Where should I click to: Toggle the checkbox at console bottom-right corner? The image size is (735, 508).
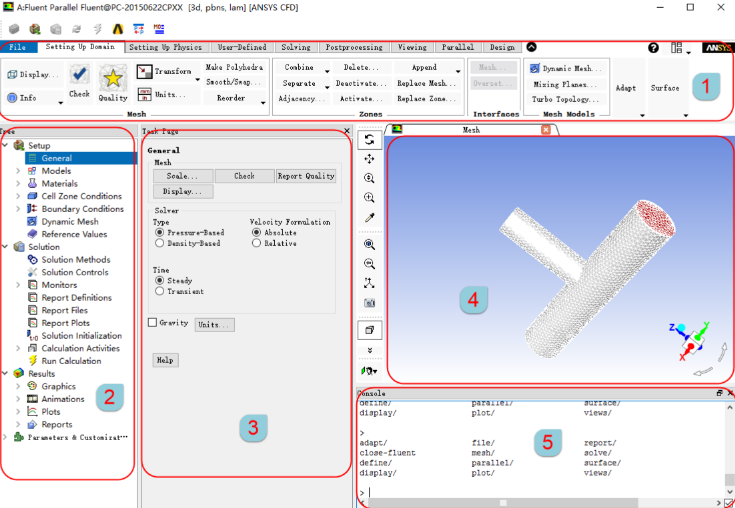coord(728,503)
